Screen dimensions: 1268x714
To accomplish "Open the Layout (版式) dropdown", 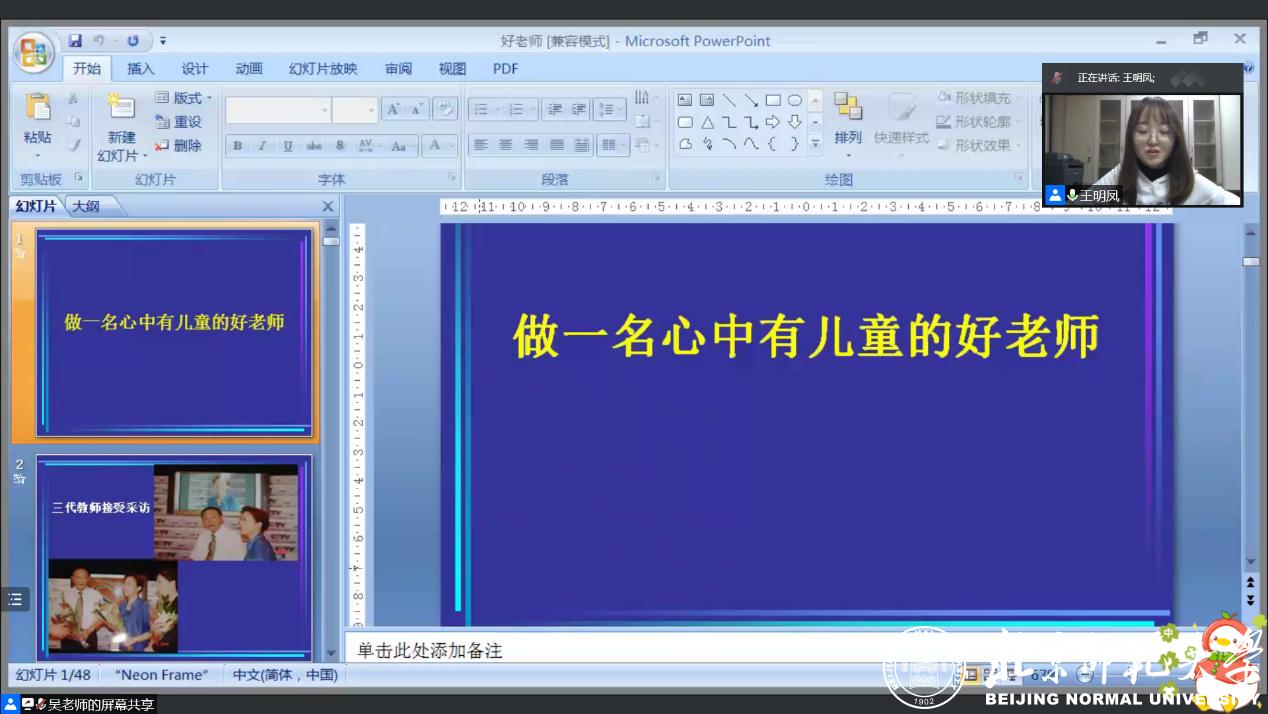I will [x=184, y=98].
